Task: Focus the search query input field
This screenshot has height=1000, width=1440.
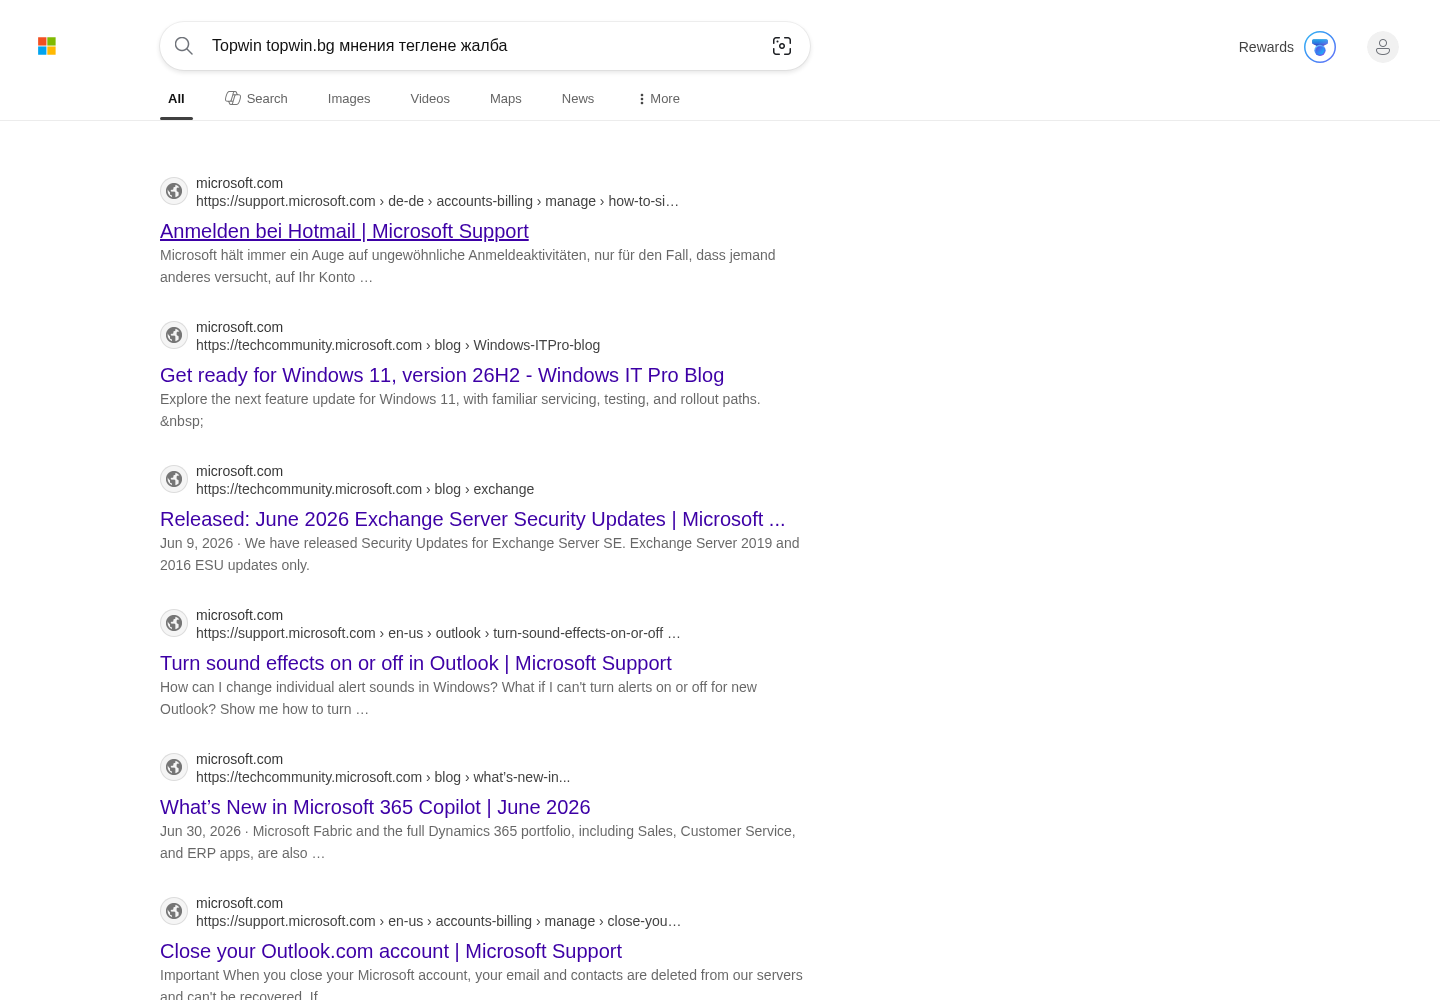Action: tap(484, 46)
